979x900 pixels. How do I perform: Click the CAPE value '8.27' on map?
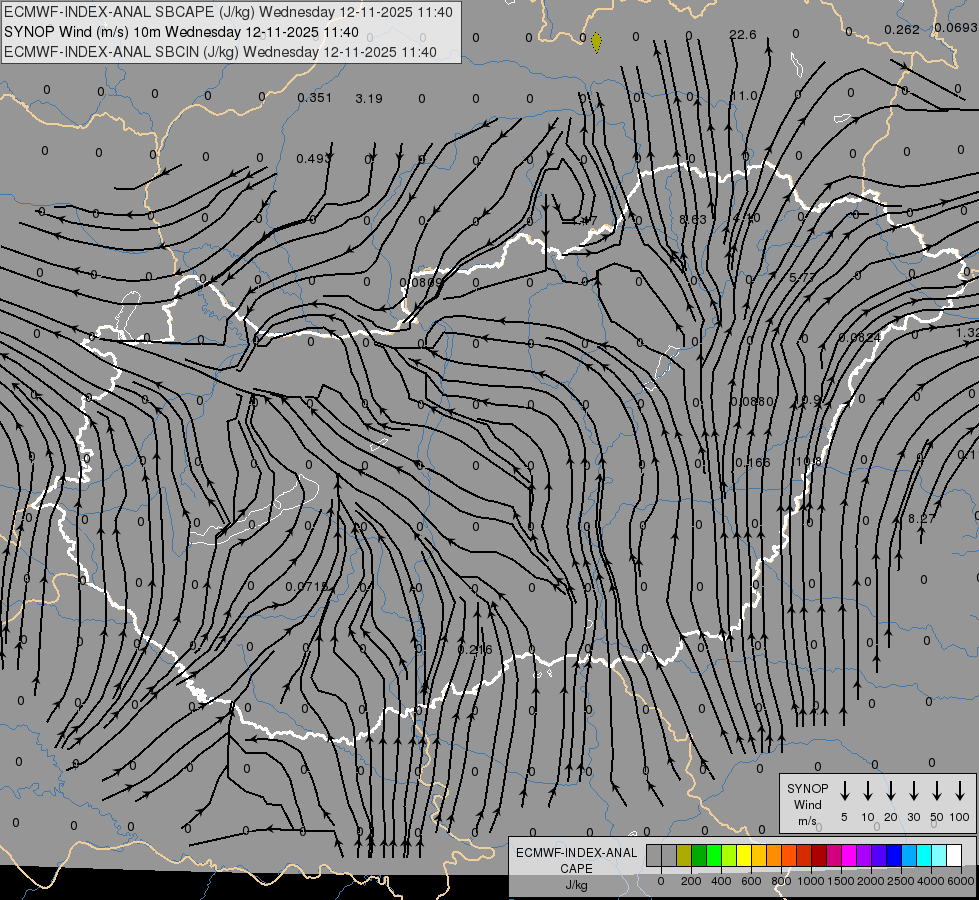(922, 519)
